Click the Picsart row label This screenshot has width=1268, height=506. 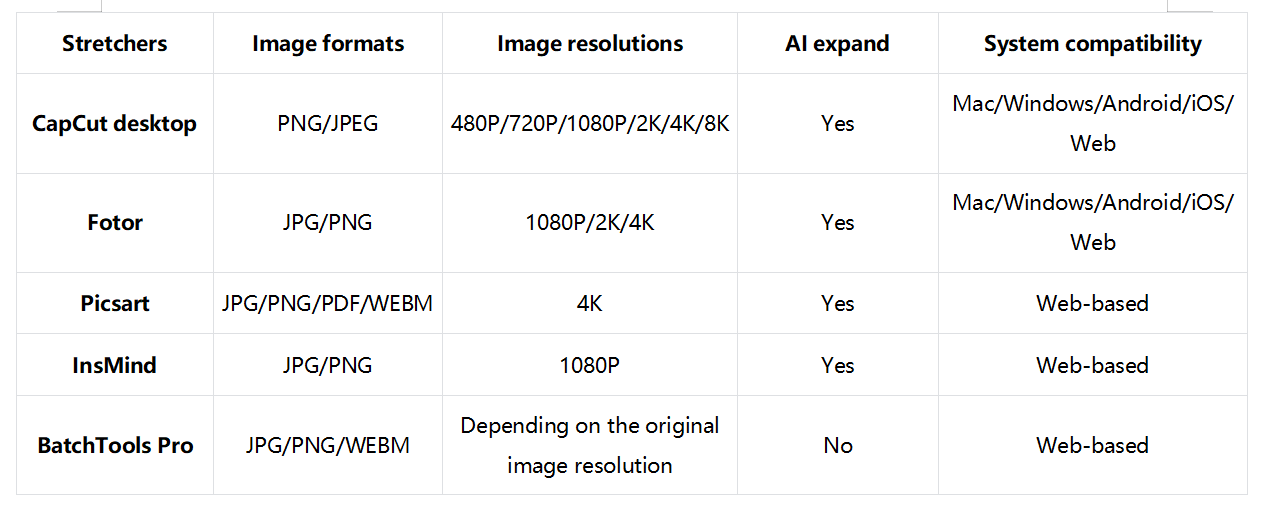point(115,303)
